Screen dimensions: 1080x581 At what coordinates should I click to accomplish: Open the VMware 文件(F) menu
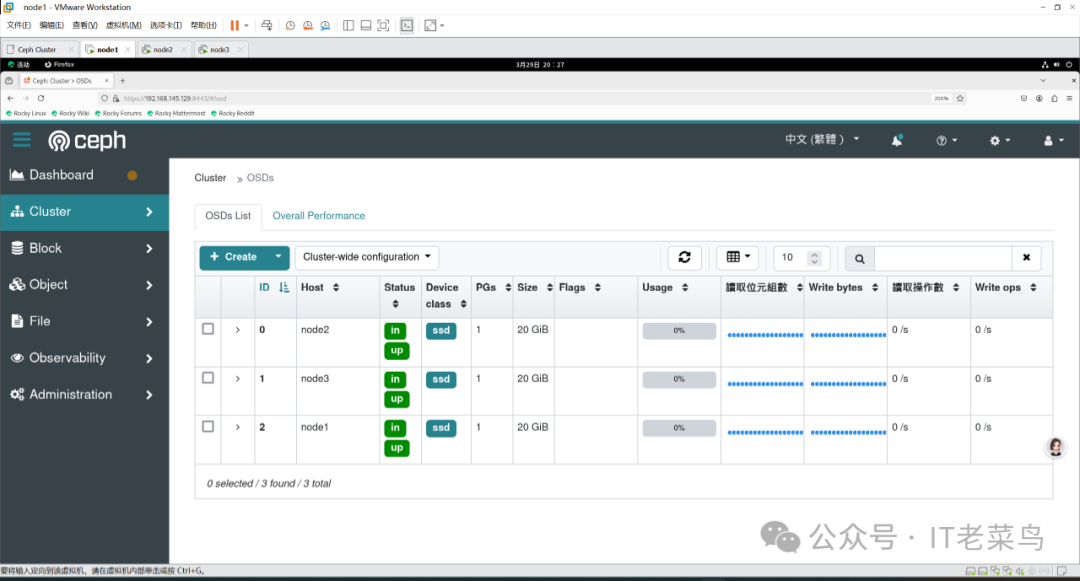point(19,25)
